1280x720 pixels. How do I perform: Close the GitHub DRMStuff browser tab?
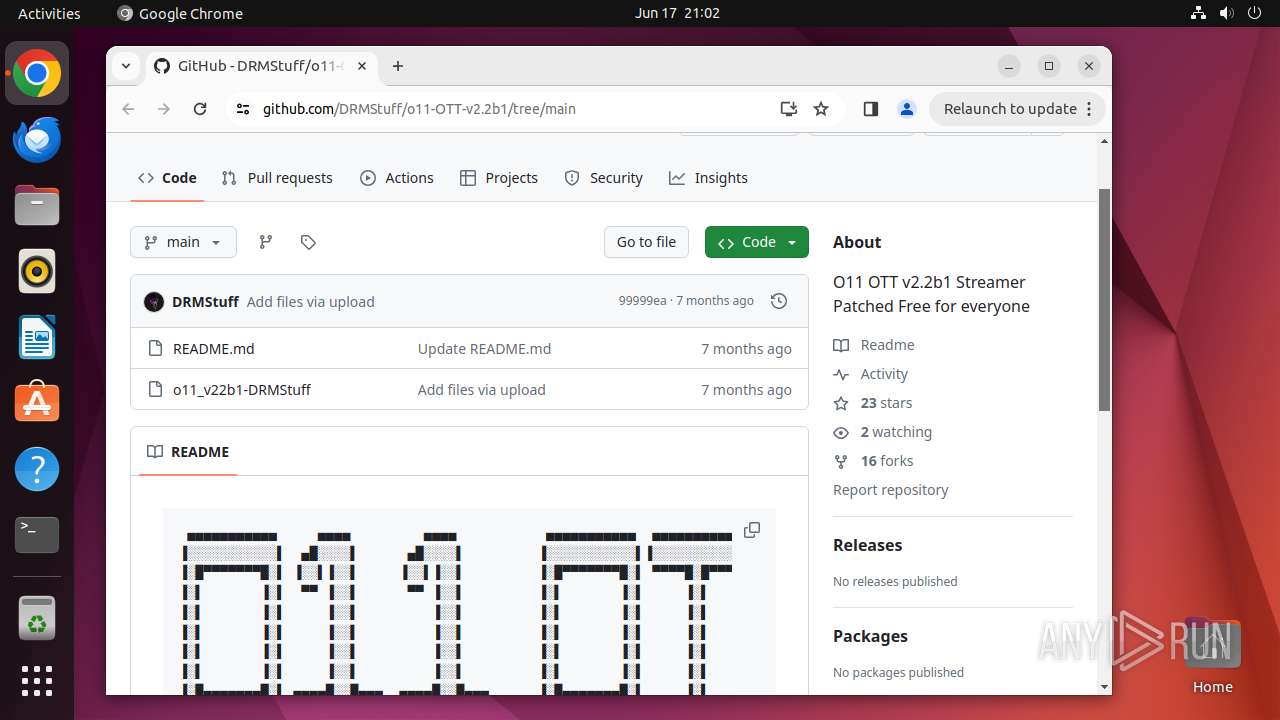point(362,66)
